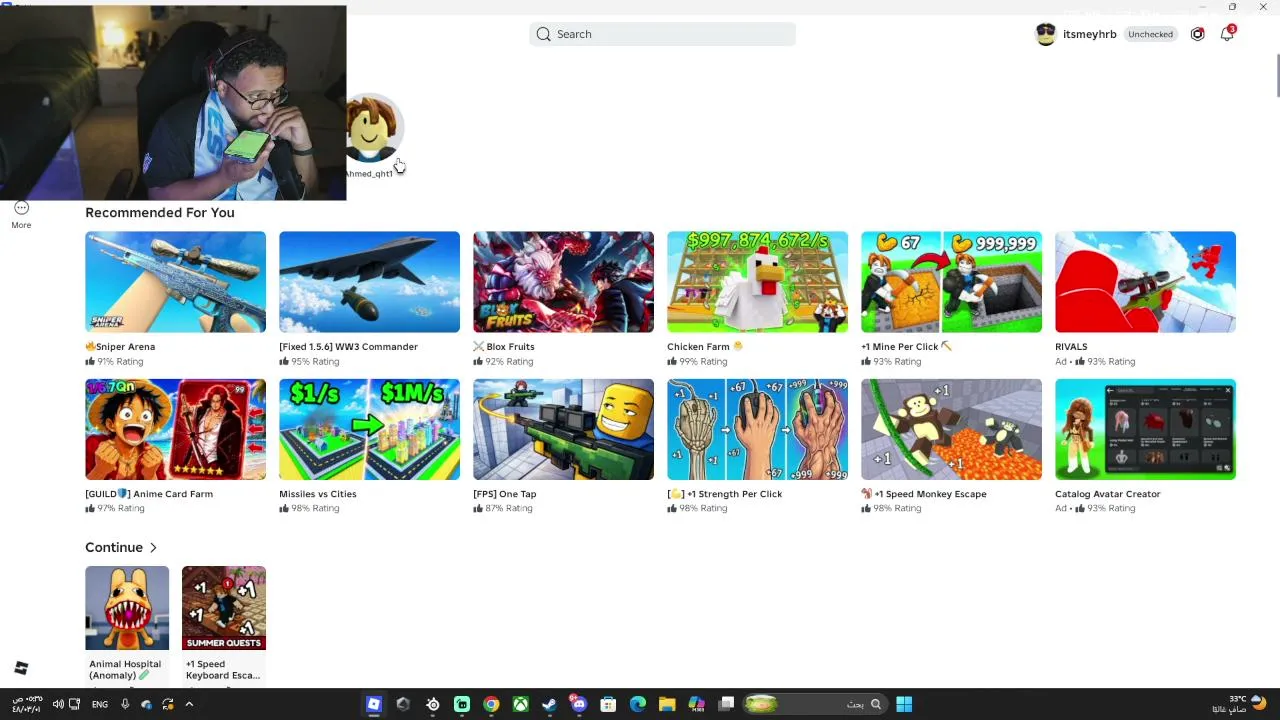The height and width of the screenshot is (720, 1280).
Task: Open SteelSeries from the taskbar
Action: coord(433,704)
